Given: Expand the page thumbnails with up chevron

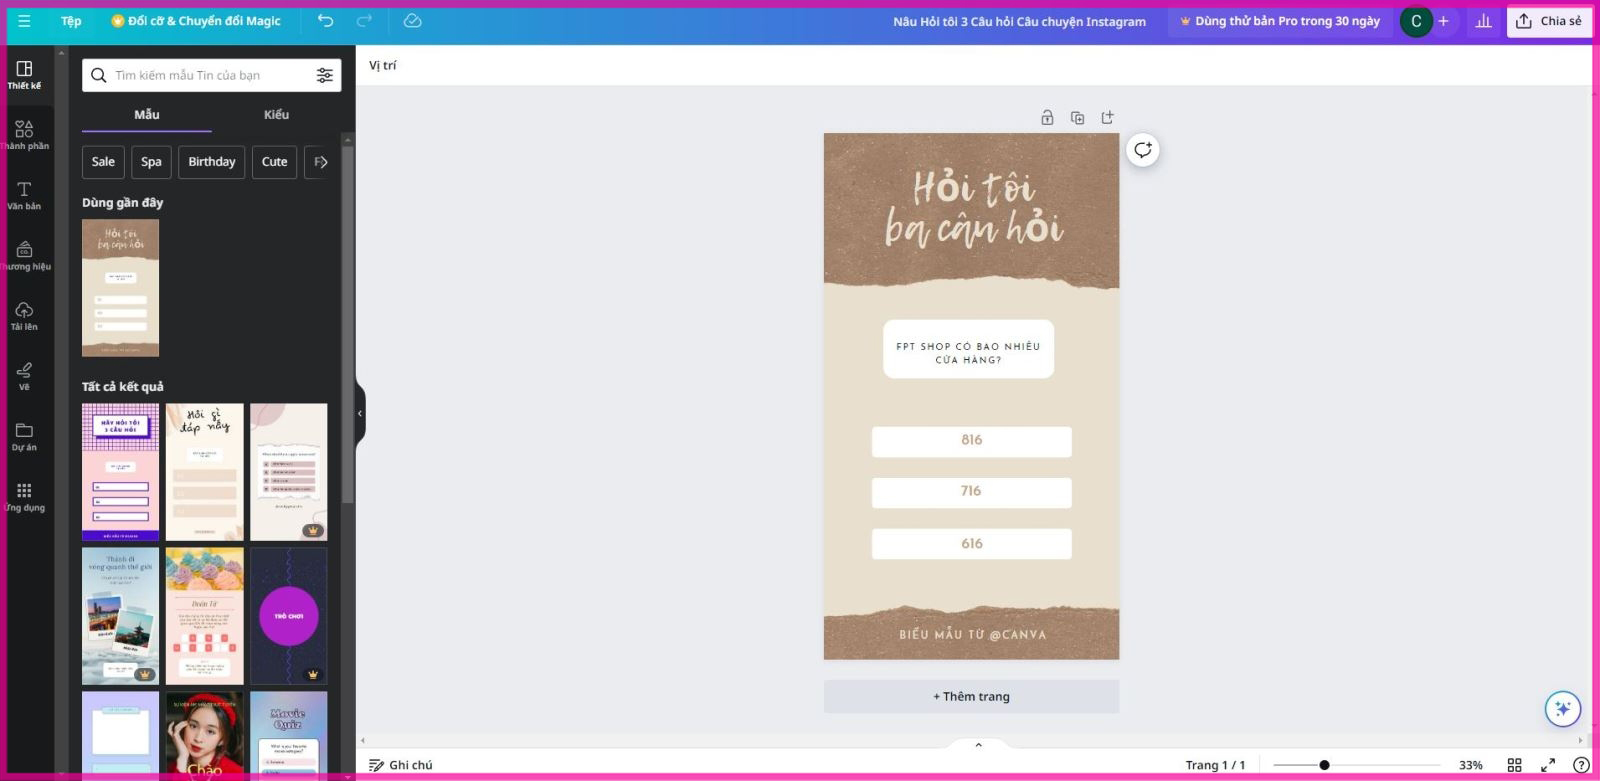Looking at the screenshot, I should click(x=978, y=745).
